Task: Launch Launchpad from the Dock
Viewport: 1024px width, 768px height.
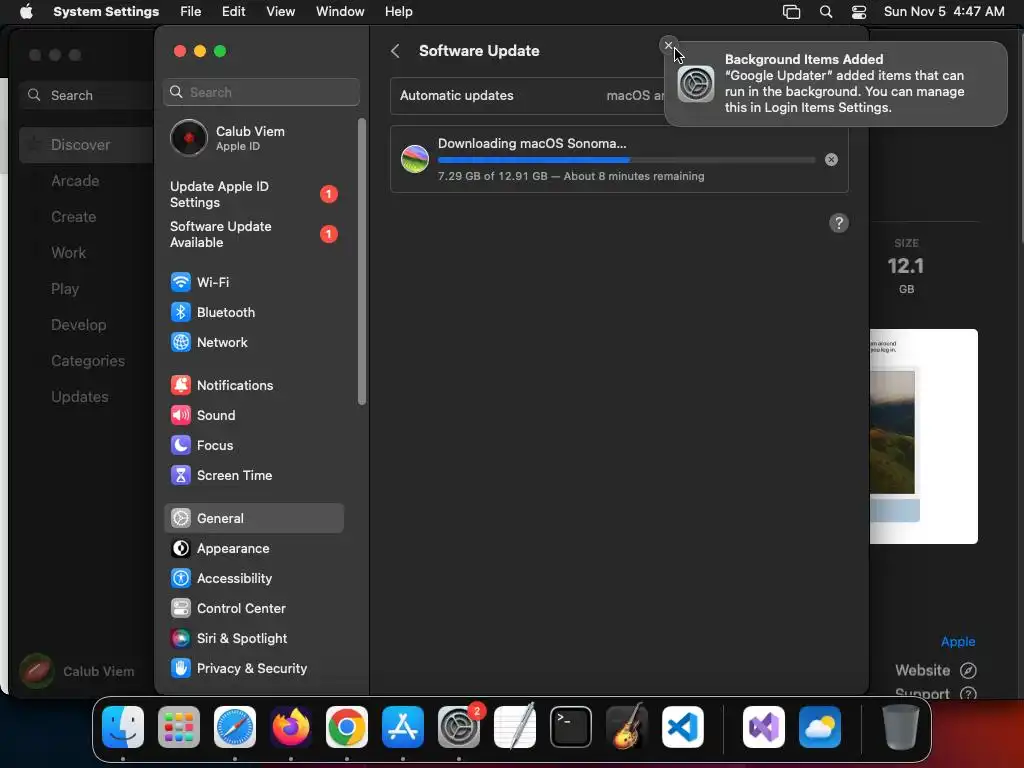Action: [179, 727]
